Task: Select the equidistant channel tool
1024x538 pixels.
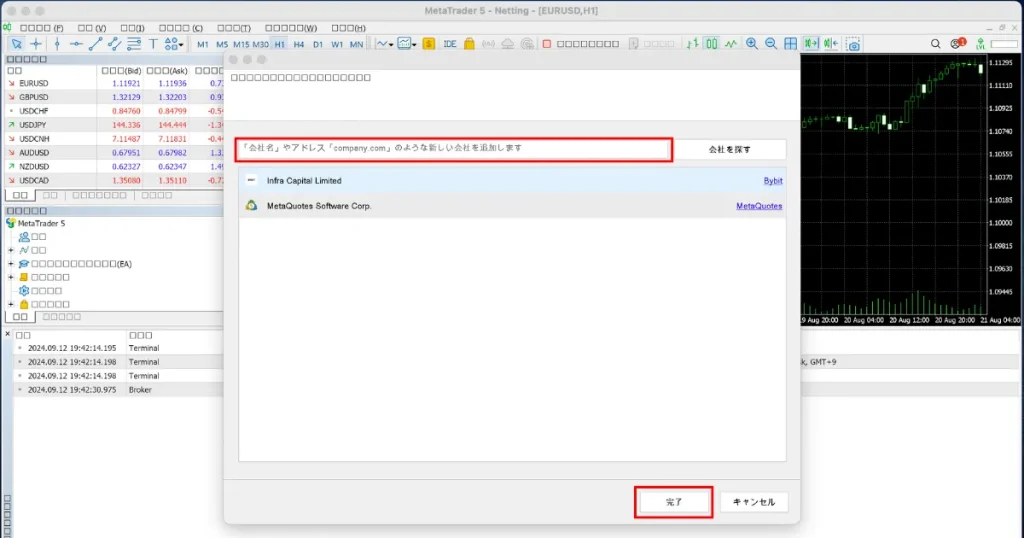Action: tap(114, 44)
